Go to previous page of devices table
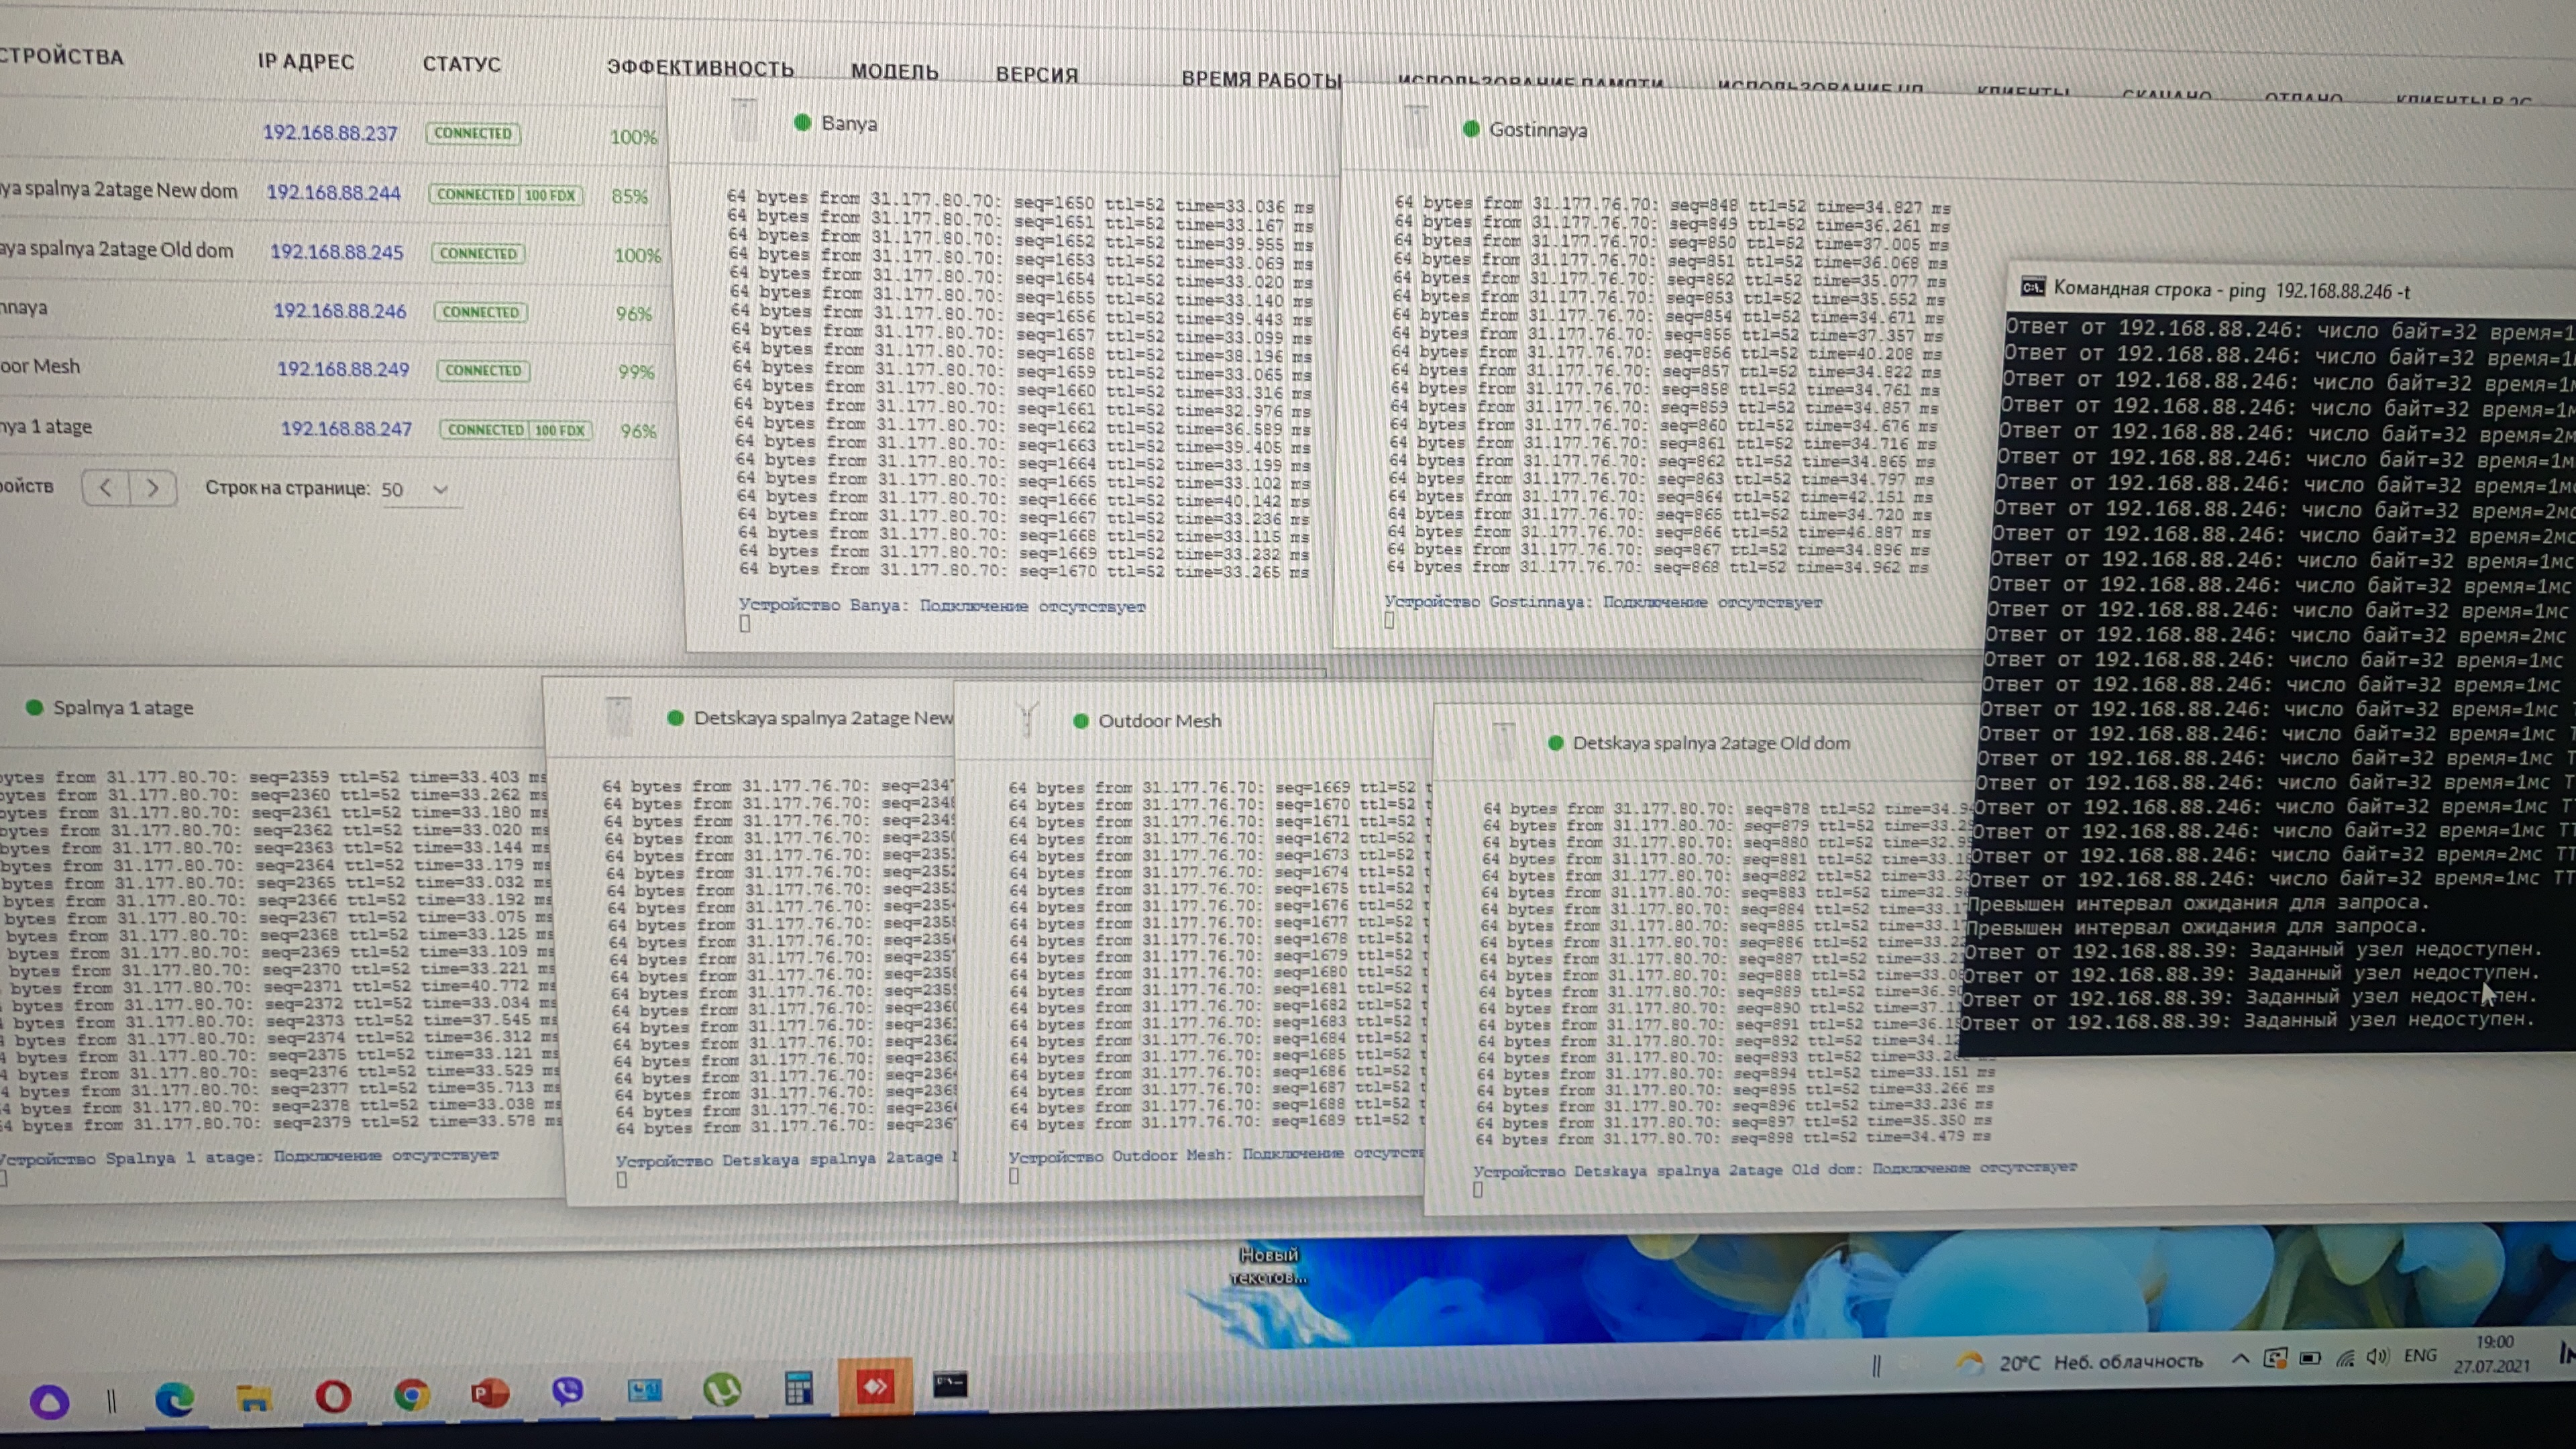The width and height of the screenshot is (2576, 1449). coord(106,487)
